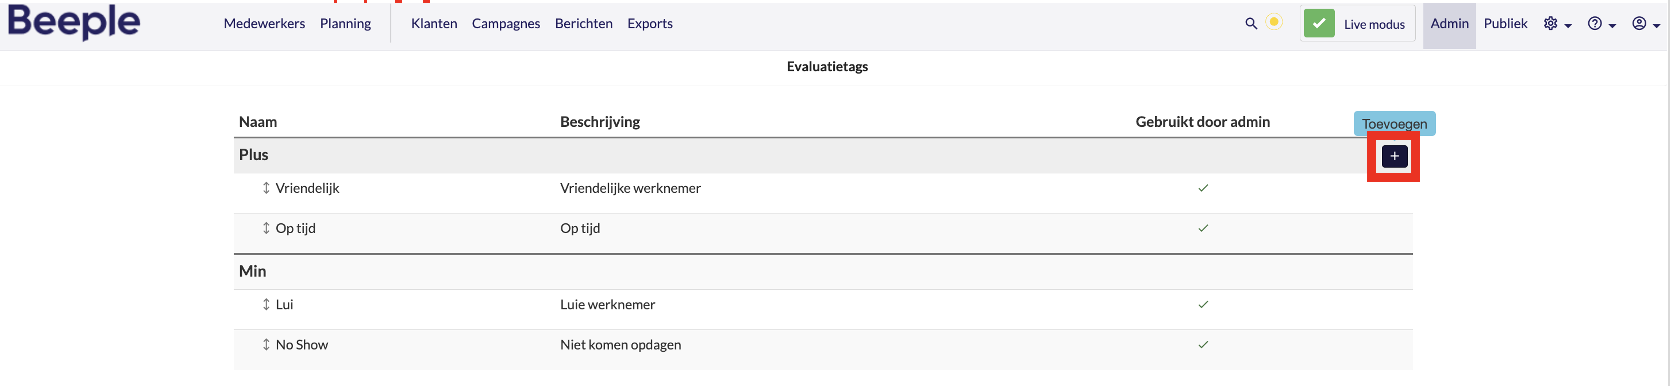Screen dimensions: 1670x386
Task: Toggle admin checkmark for No Show row
Action: click(1203, 344)
